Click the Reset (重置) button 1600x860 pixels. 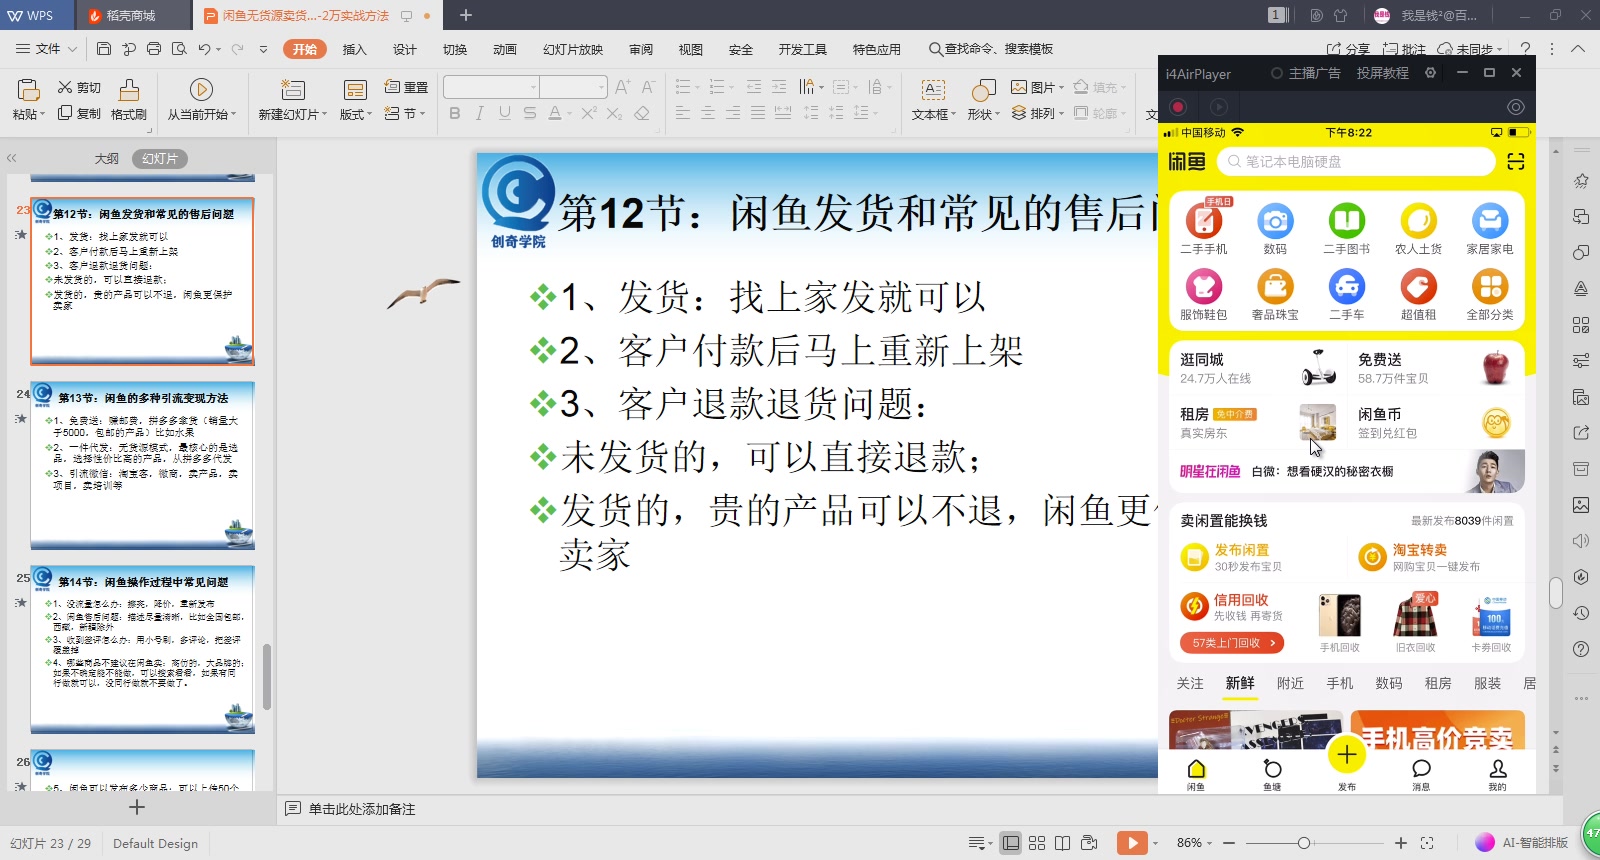[406, 88]
